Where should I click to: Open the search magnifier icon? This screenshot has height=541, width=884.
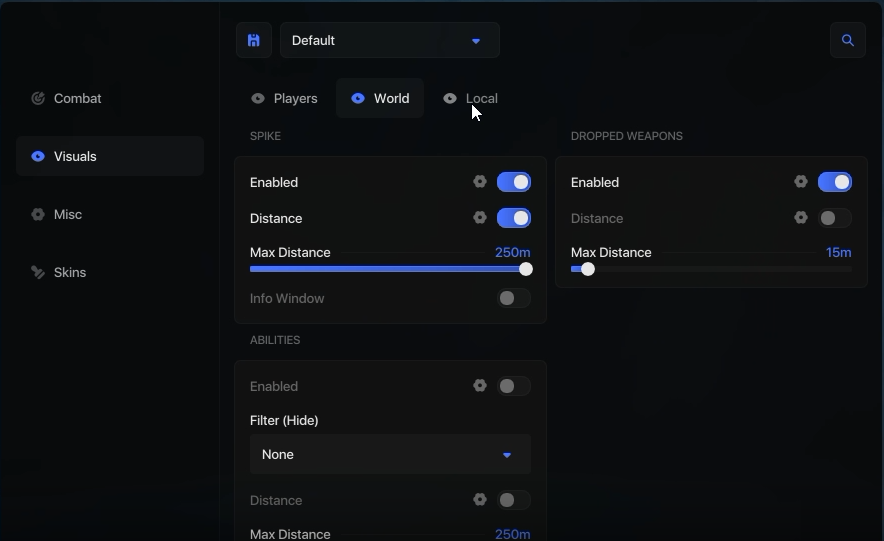pos(847,40)
